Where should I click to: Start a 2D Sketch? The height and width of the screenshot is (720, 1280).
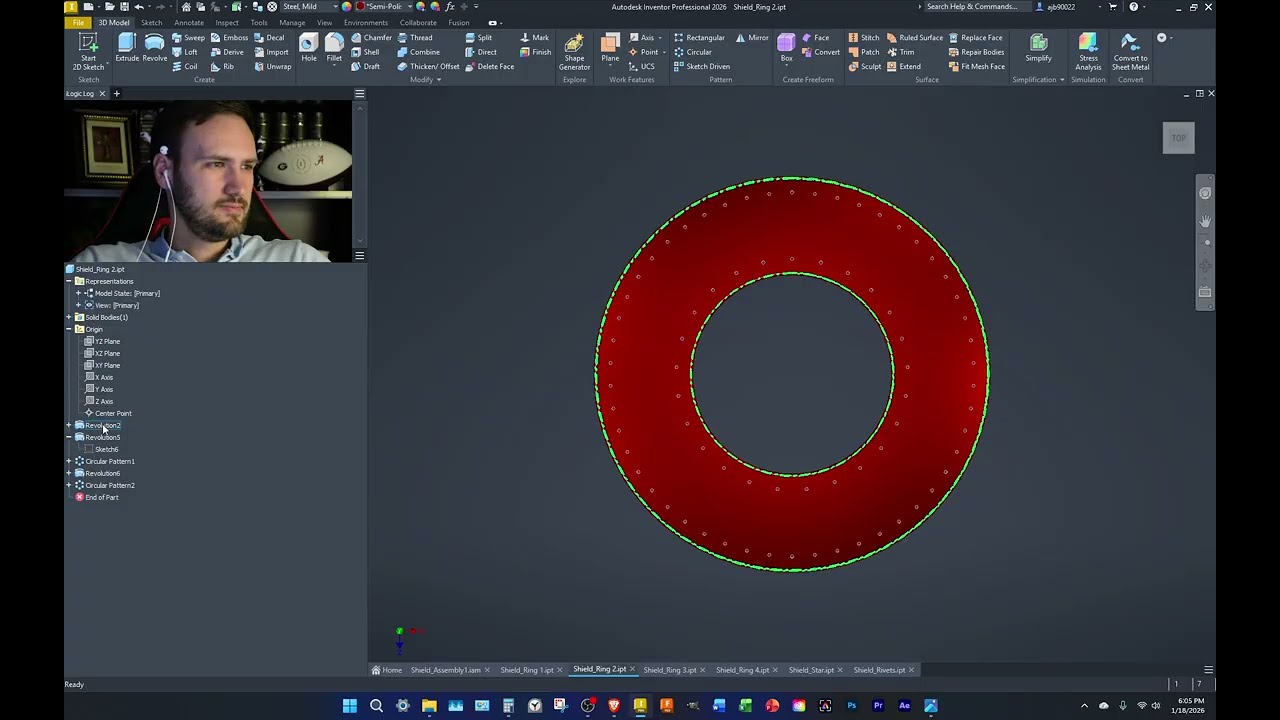tap(88, 51)
